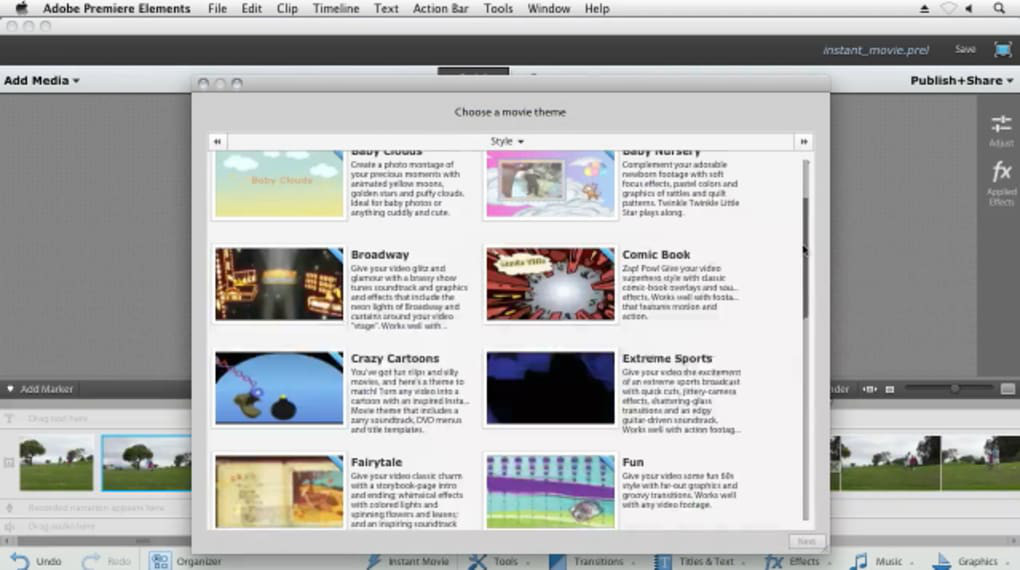This screenshot has width=1020, height=570.
Task: Open the Add Media dropdown
Action: (x=42, y=80)
